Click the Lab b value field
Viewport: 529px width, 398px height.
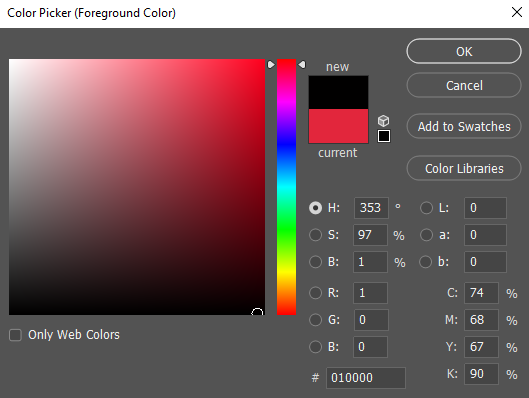[x=485, y=262]
